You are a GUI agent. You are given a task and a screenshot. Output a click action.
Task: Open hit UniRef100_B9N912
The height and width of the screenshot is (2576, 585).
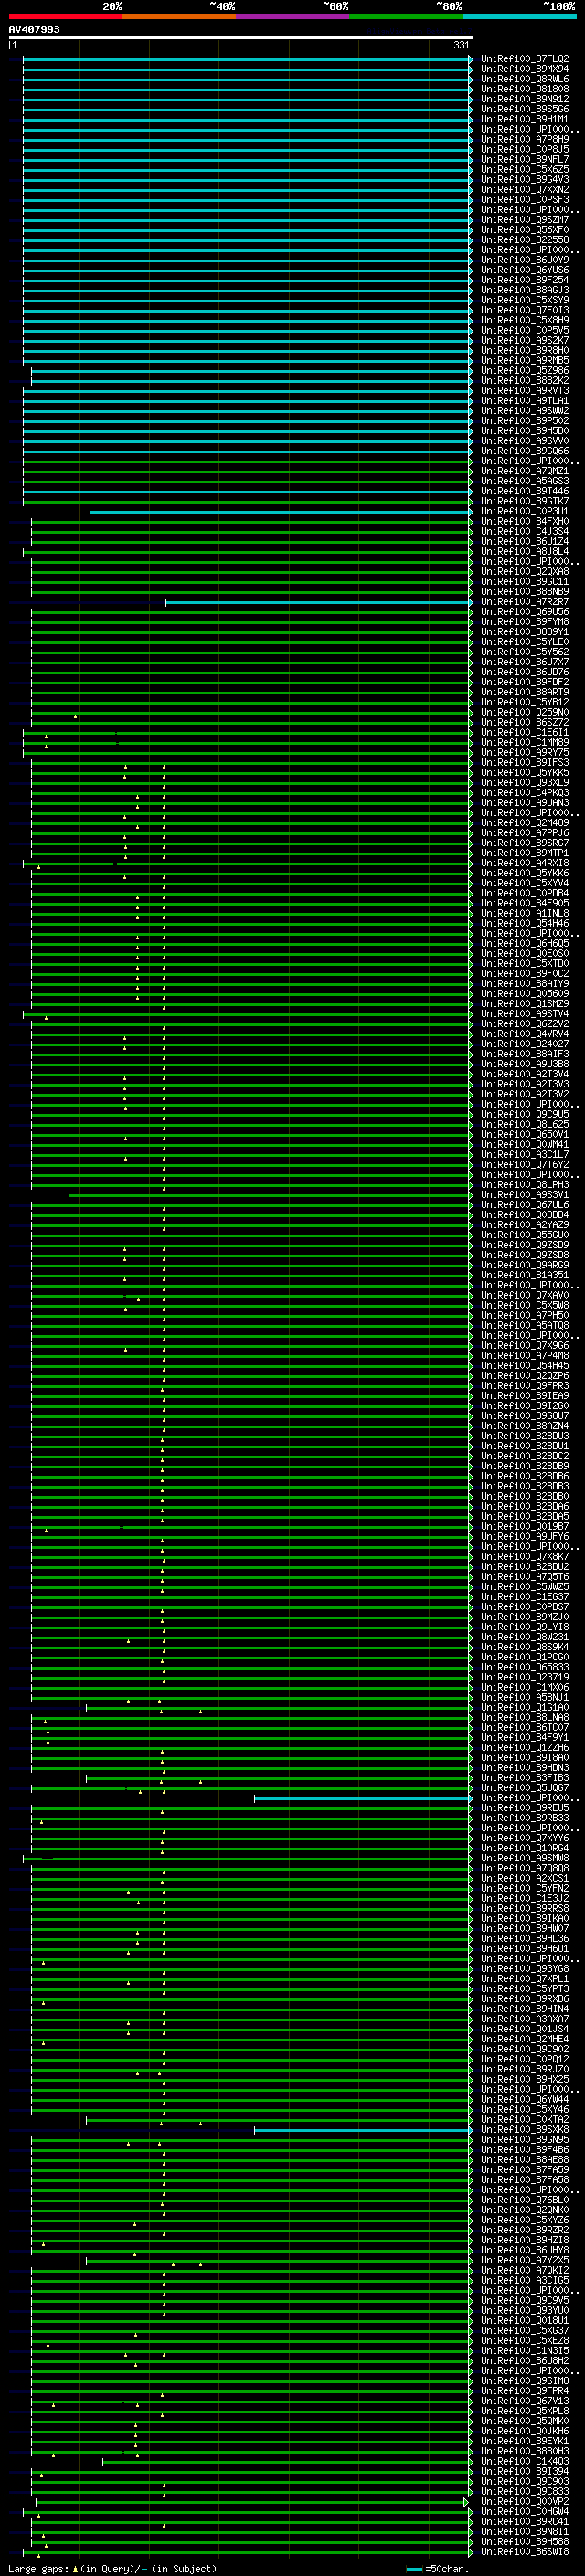[x=525, y=99]
